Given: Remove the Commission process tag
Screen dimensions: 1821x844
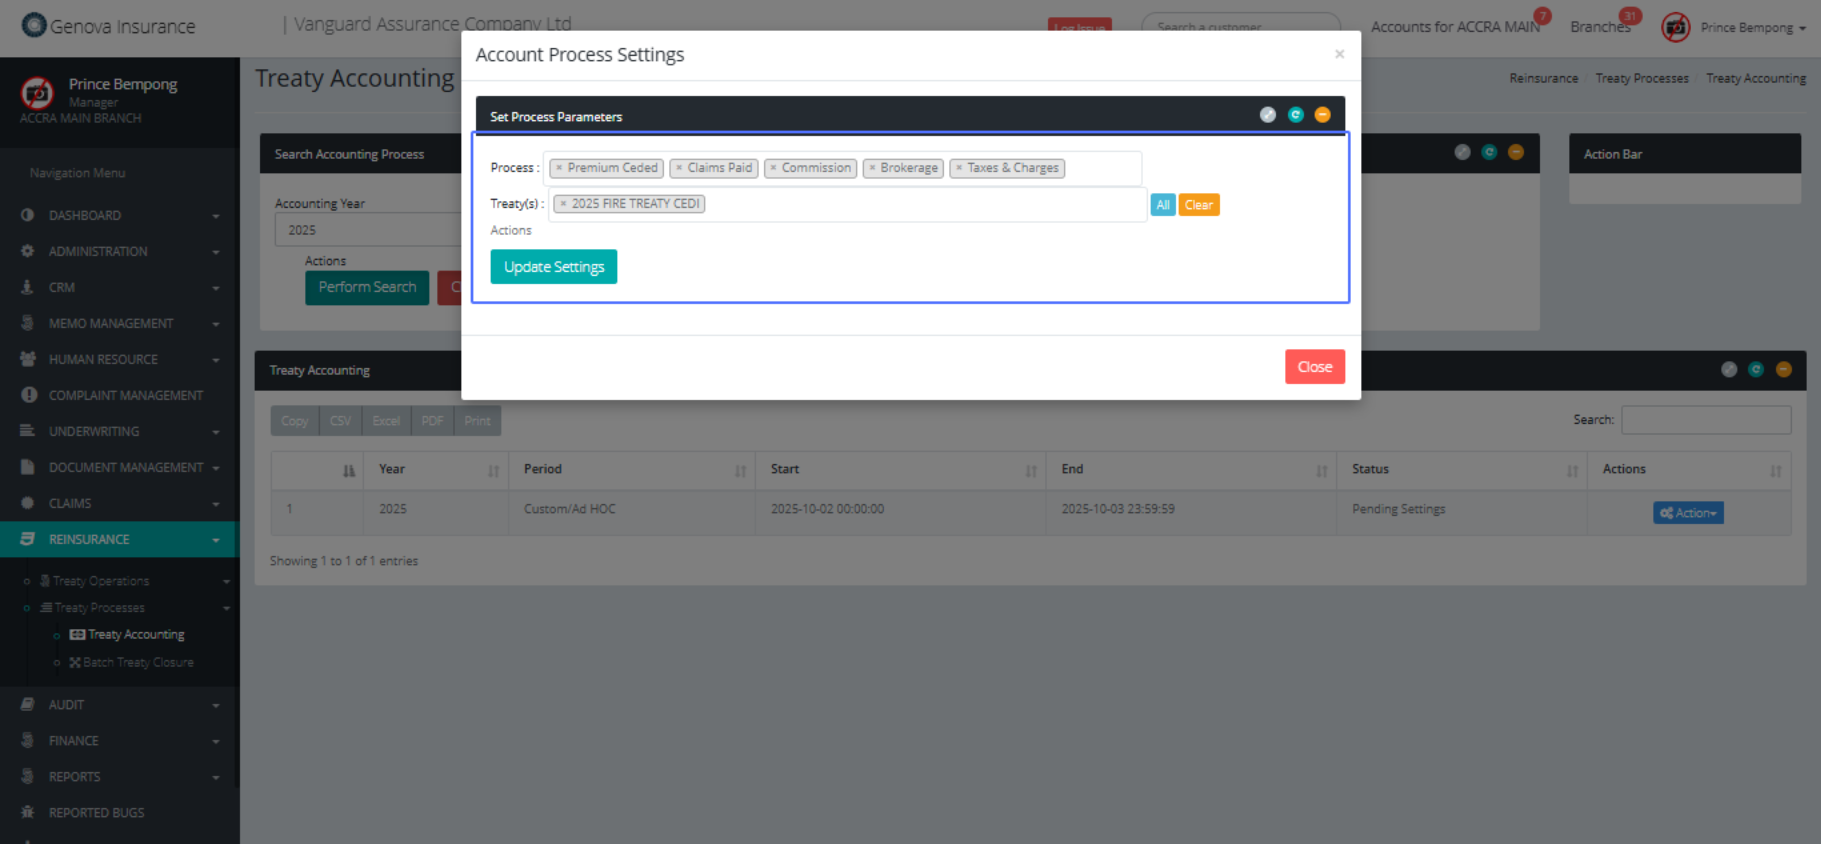Looking at the screenshot, I should point(773,168).
